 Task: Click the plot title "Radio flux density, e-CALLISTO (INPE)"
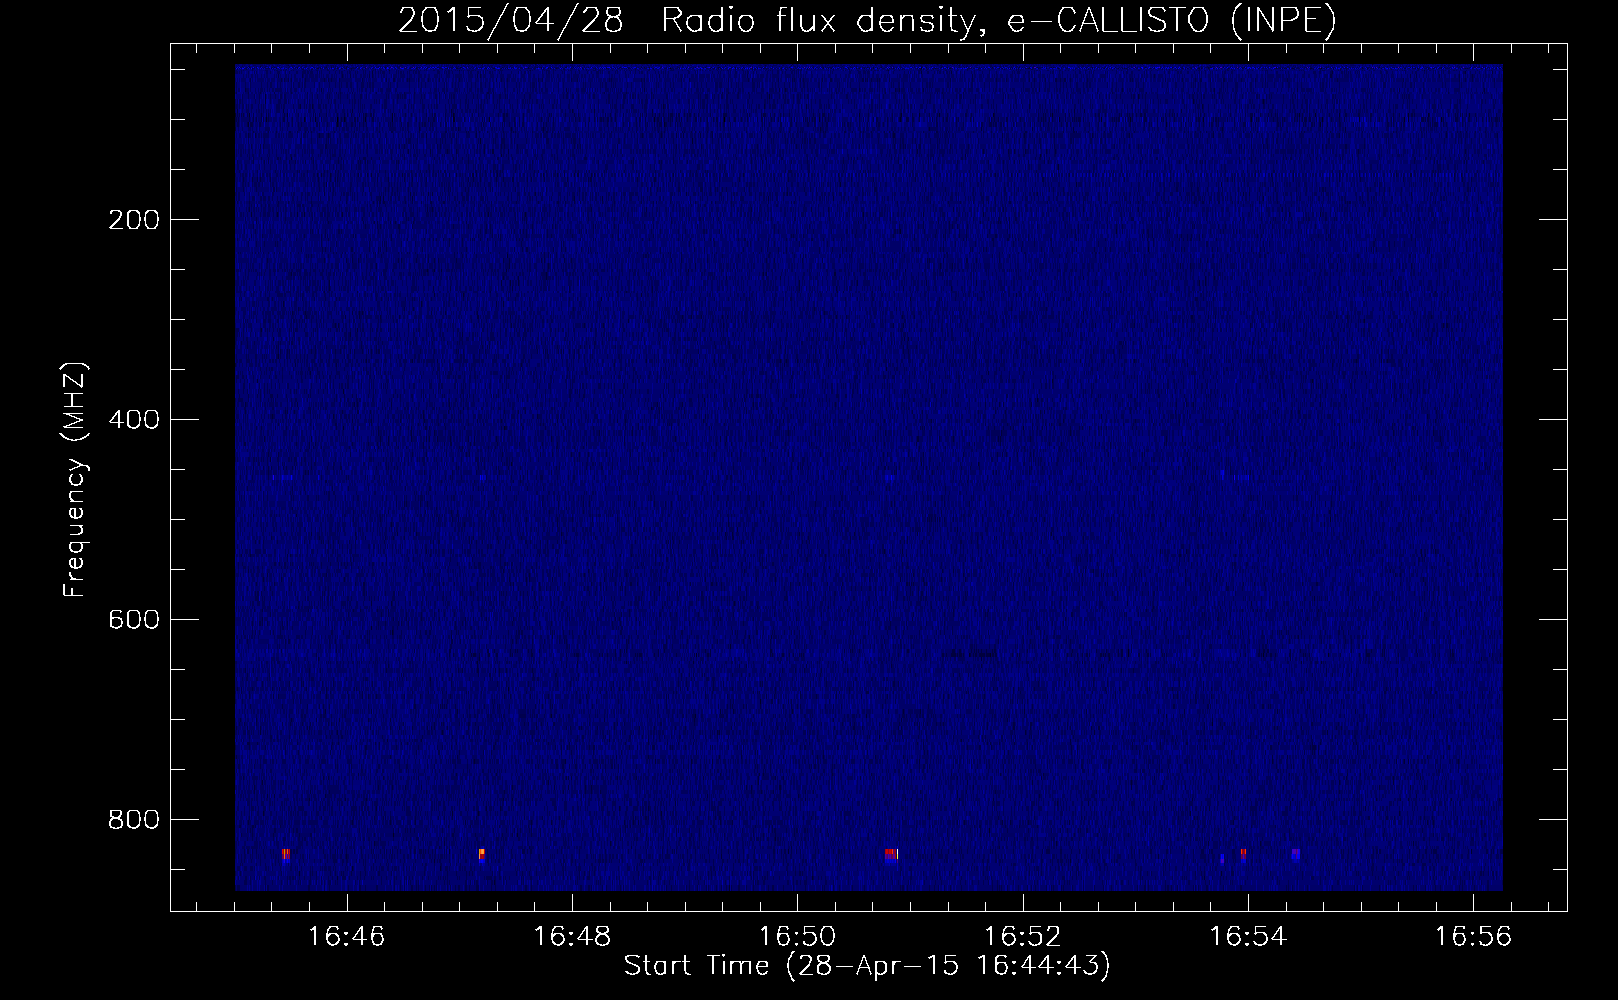click(999, 21)
